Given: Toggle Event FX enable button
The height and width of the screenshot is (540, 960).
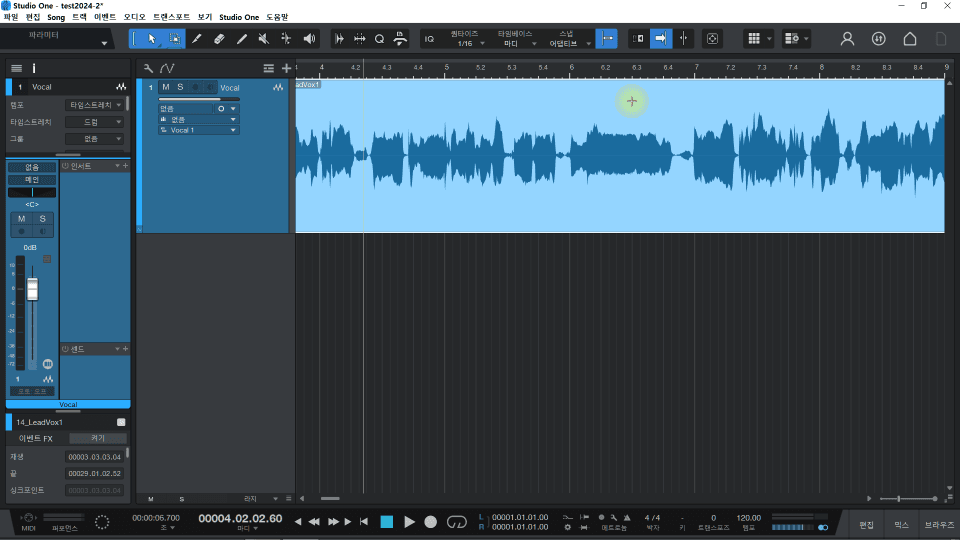Looking at the screenshot, I should (98, 438).
